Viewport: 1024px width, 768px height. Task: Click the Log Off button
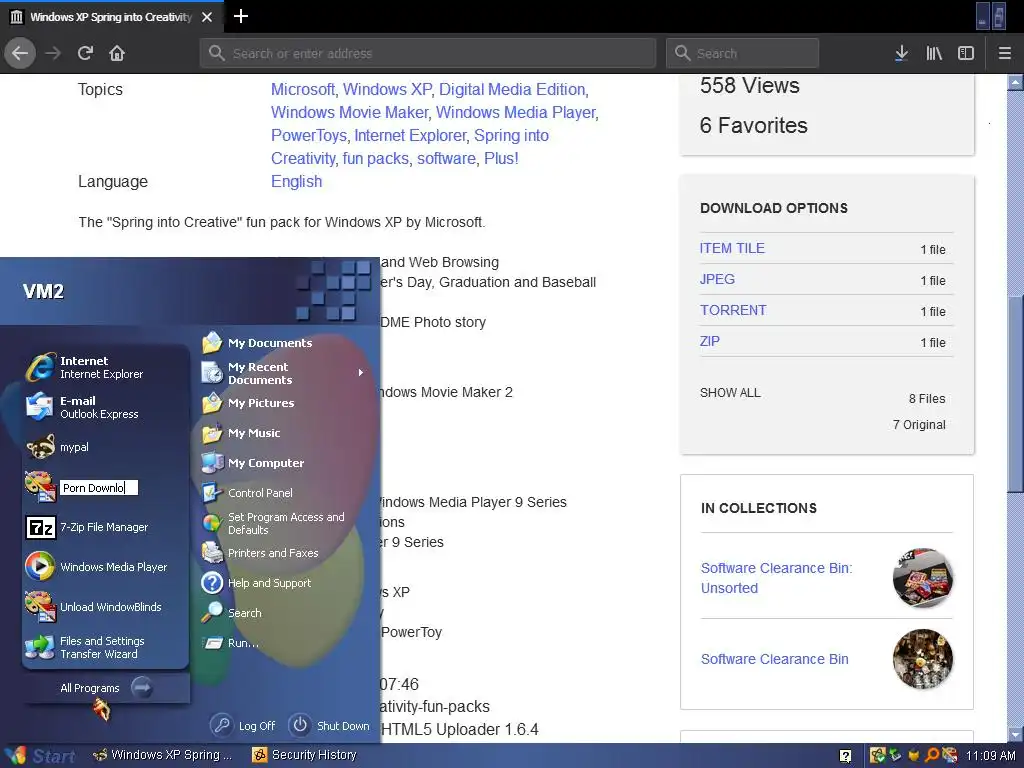click(243, 726)
